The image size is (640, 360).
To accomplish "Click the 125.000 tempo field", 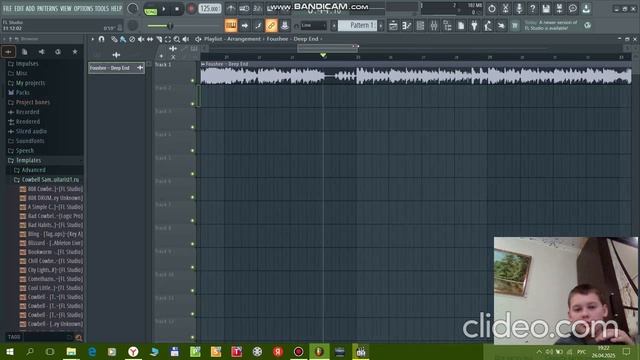I will (210, 9).
